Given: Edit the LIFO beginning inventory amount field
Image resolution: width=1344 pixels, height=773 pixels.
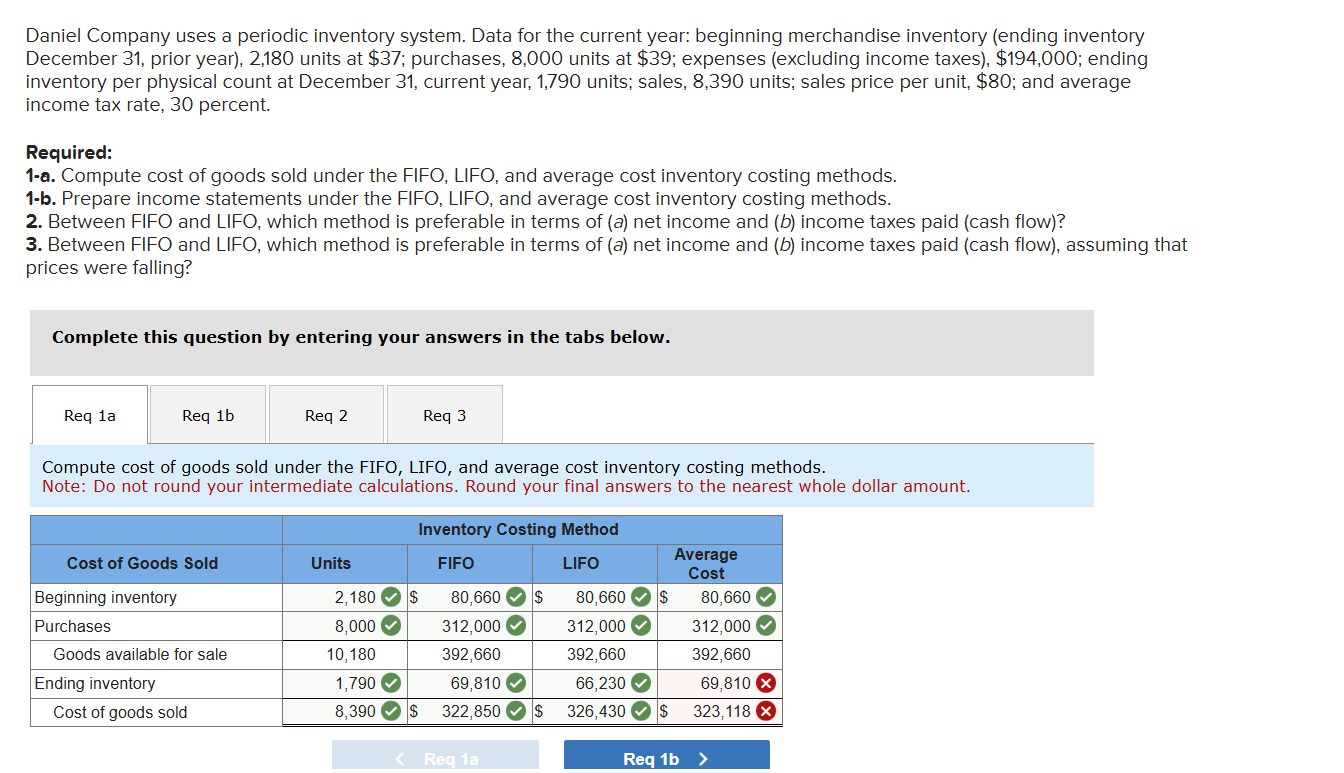Looking at the screenshot, I should (594, 598).
